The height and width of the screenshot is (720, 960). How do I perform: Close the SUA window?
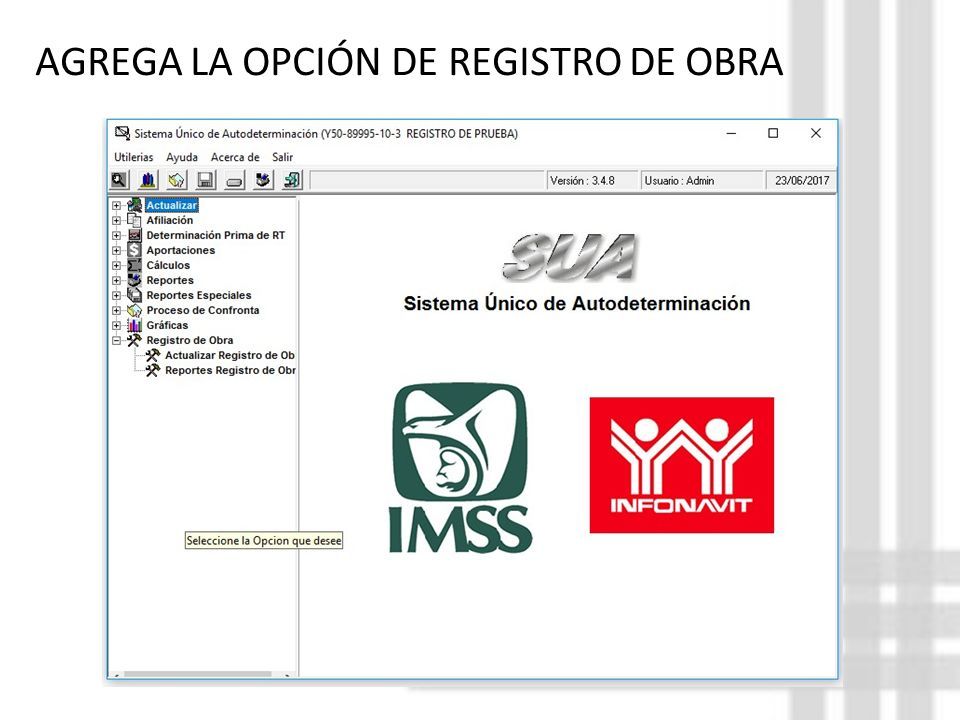point(816,133)
